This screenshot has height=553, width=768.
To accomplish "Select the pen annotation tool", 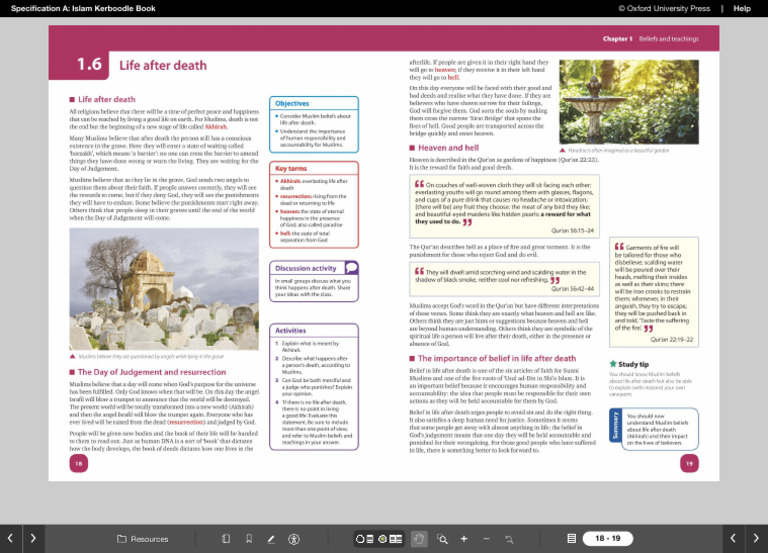I will 271,539.
